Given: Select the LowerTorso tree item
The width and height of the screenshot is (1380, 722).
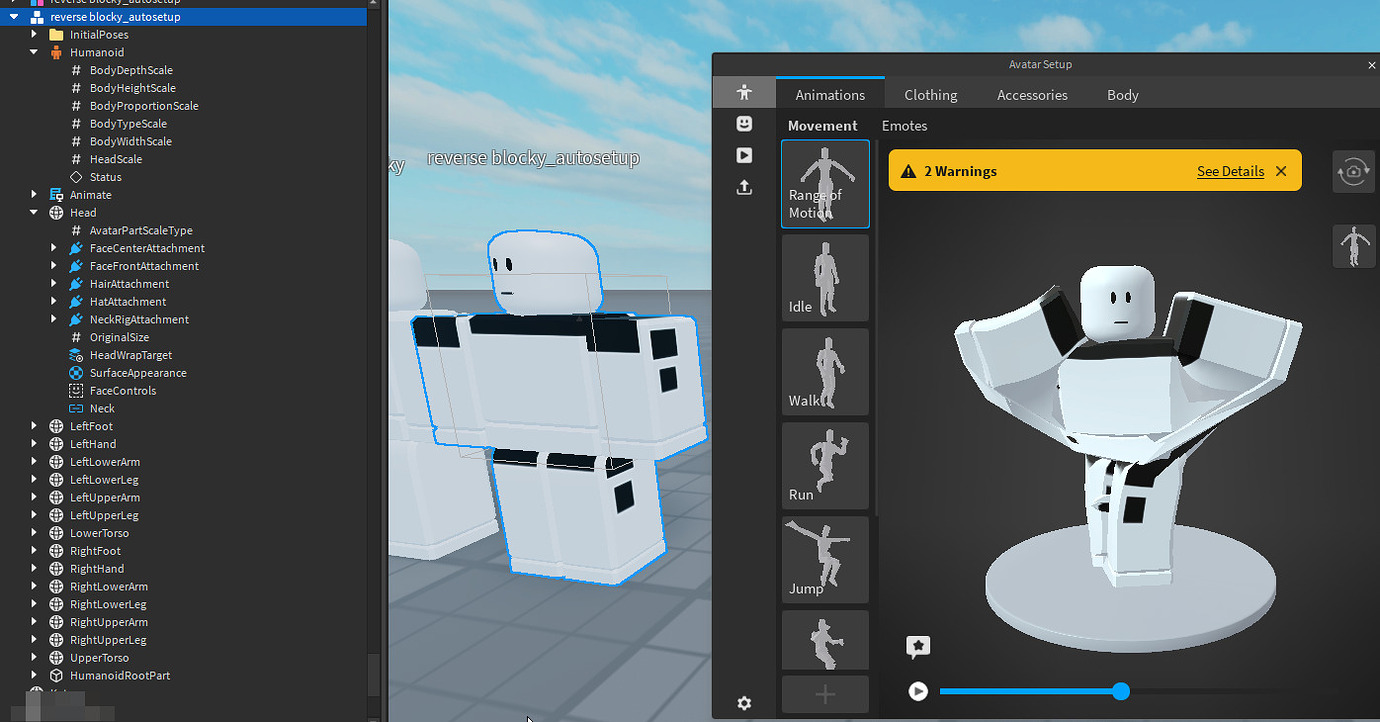Looking at the screenshot, I should pos(99,533).
